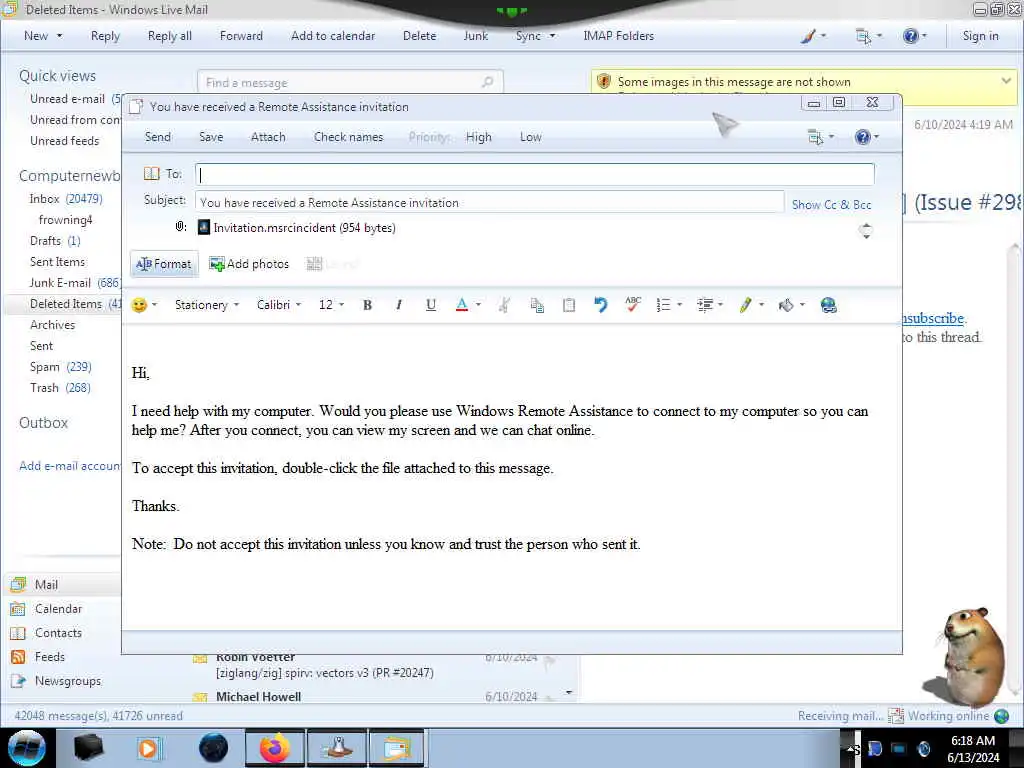Open the New dropdown in main toolbar
1024x768 pixels.
[x=43, y=36]
